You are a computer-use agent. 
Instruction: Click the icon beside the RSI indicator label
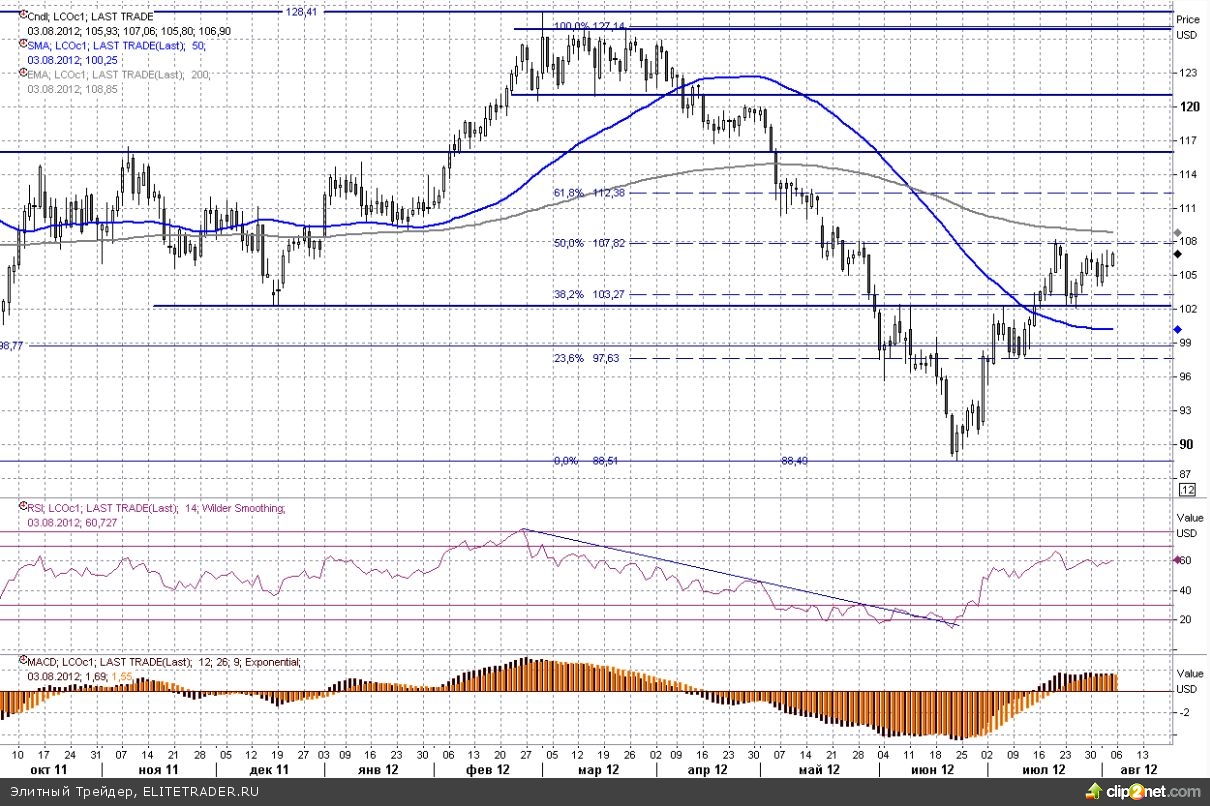click(23, 508)
